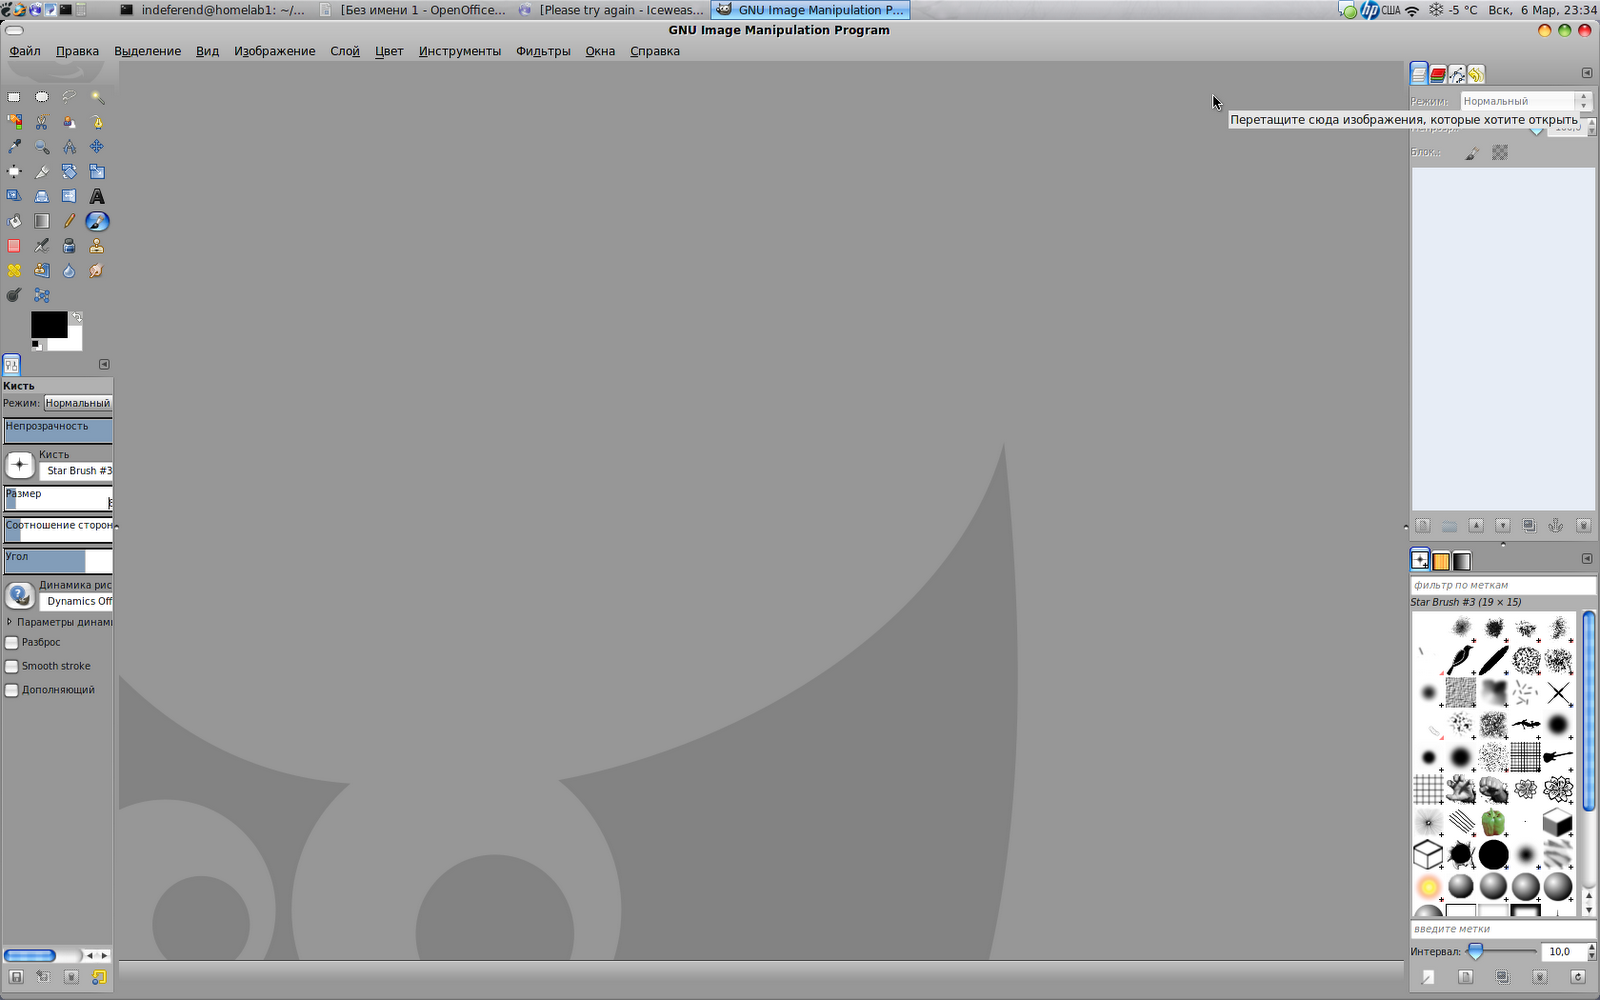Select the Measure compass tool
1600x1000 pixels.
(69, 147)
